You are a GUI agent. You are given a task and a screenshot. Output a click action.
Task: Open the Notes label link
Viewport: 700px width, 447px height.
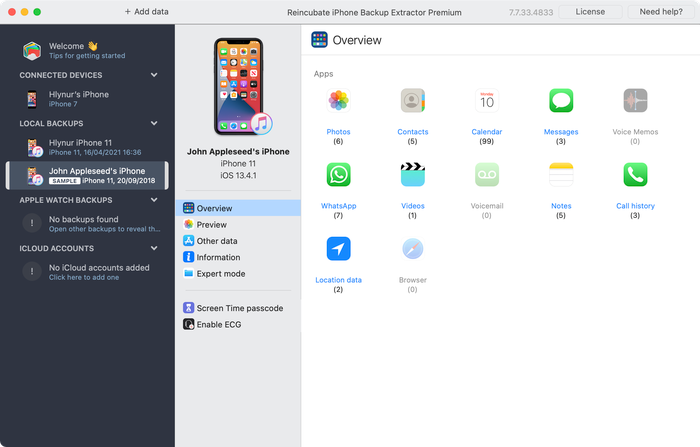tap(561, 206)
